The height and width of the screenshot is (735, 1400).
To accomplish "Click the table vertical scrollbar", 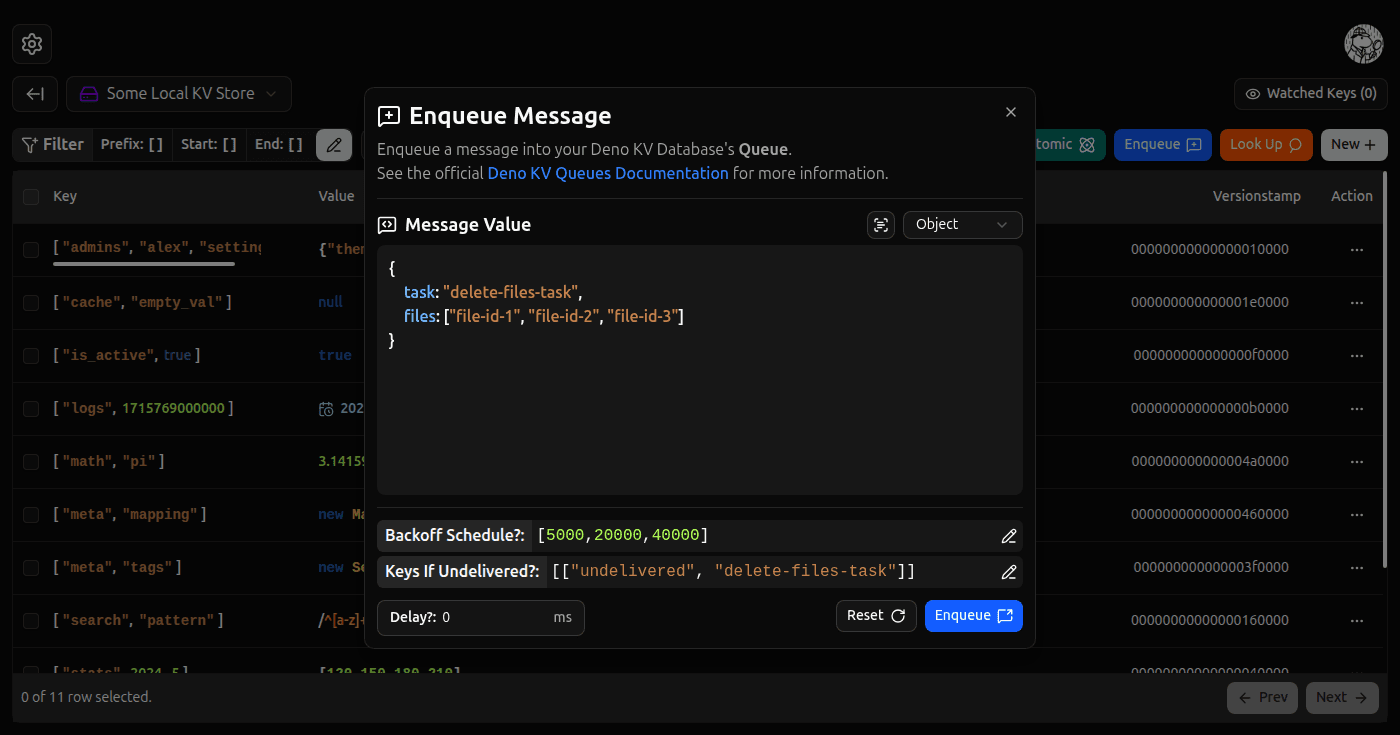I will pyautogui.click(x=1385, y=370).
